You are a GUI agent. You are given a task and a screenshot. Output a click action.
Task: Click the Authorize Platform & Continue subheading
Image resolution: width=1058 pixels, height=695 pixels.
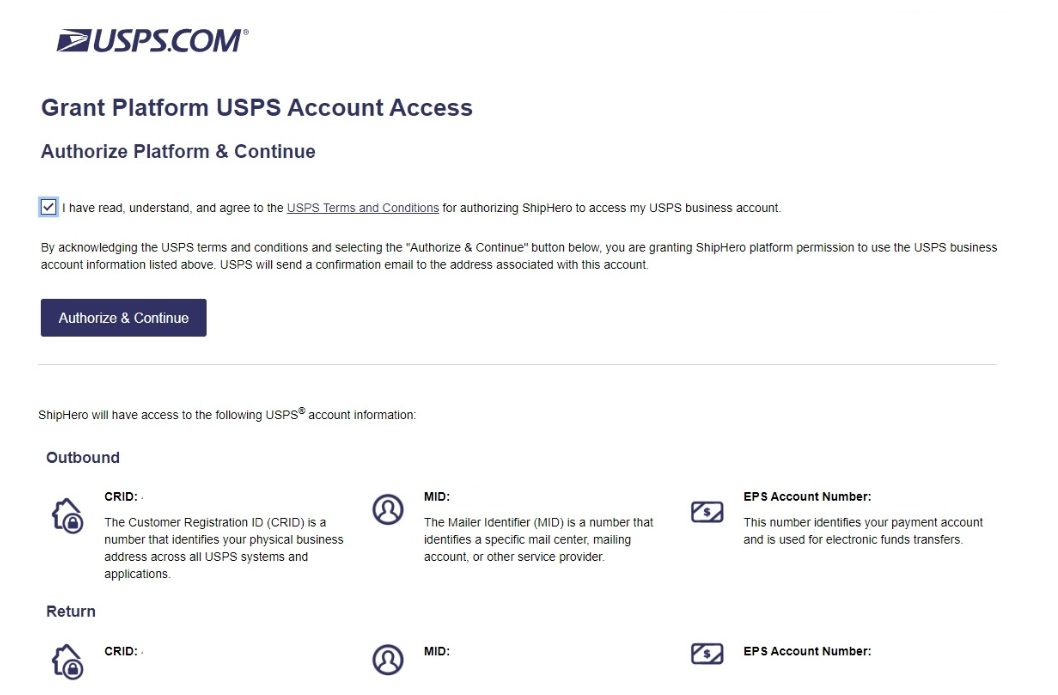pyautogui.click(x=178, y=151)
